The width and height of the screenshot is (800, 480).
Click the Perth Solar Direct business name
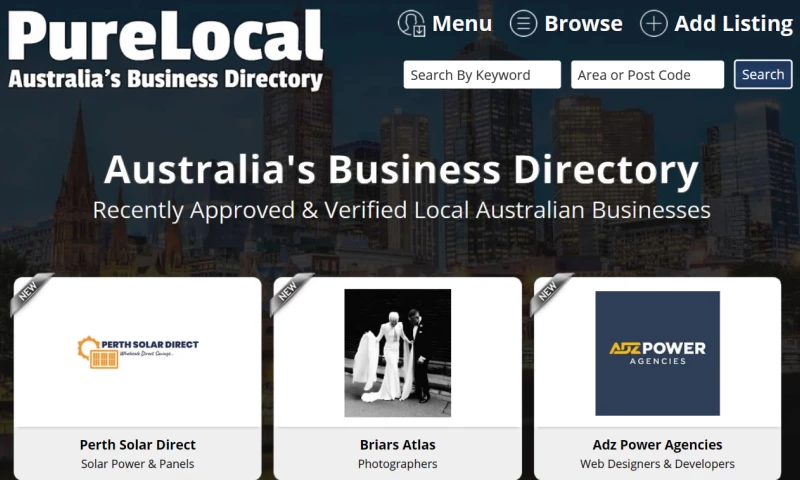click(x=138, y=445)
